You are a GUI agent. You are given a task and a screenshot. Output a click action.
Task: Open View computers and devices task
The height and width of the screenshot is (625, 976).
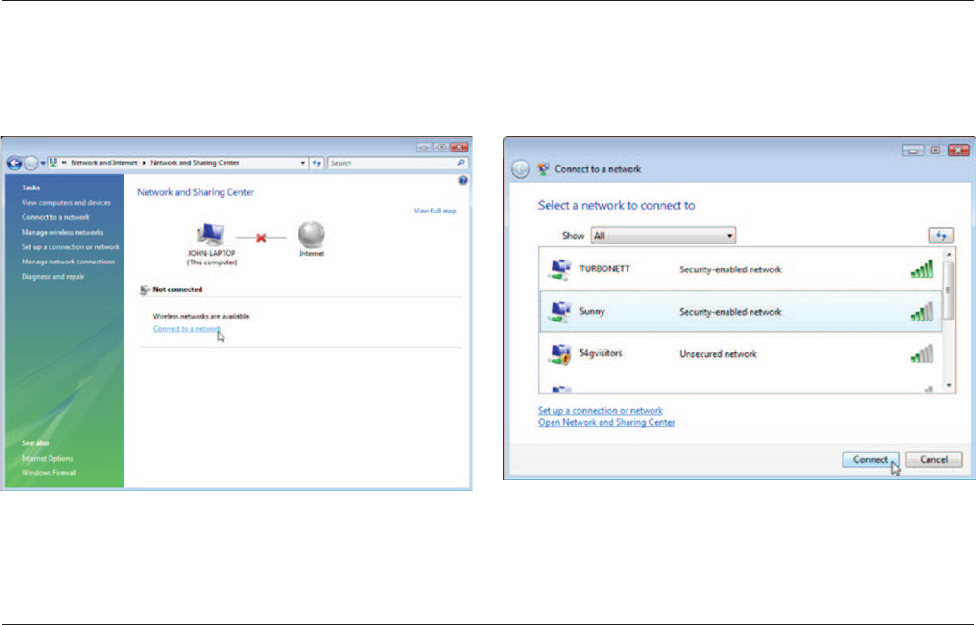coord(66,202)
